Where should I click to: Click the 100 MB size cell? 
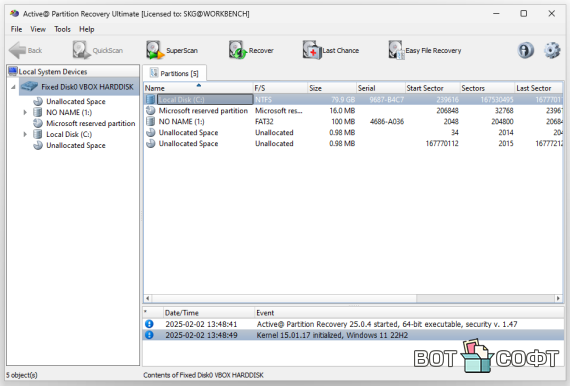click(343, 121)
